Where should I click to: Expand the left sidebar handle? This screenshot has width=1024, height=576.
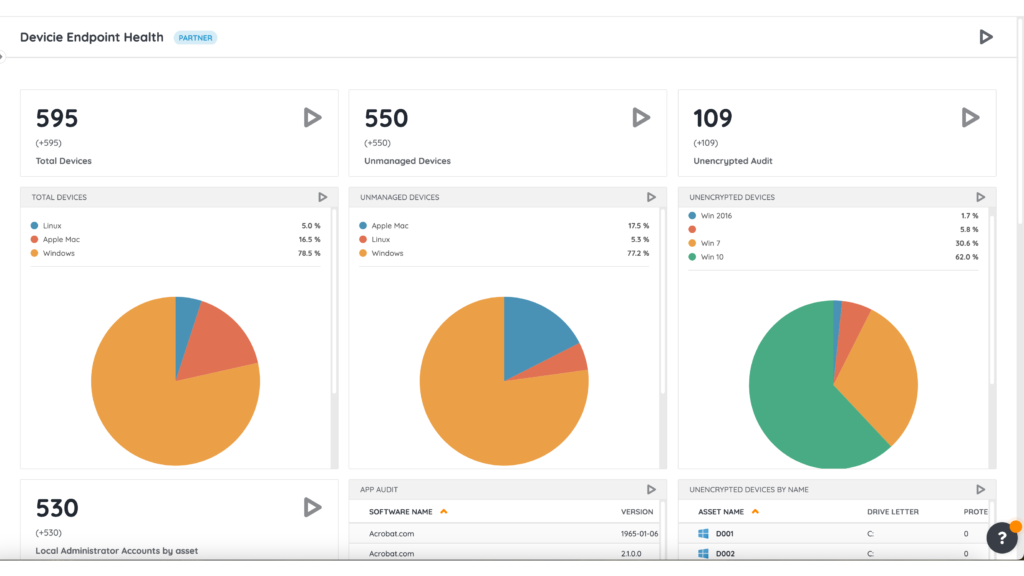coord(2,57)
